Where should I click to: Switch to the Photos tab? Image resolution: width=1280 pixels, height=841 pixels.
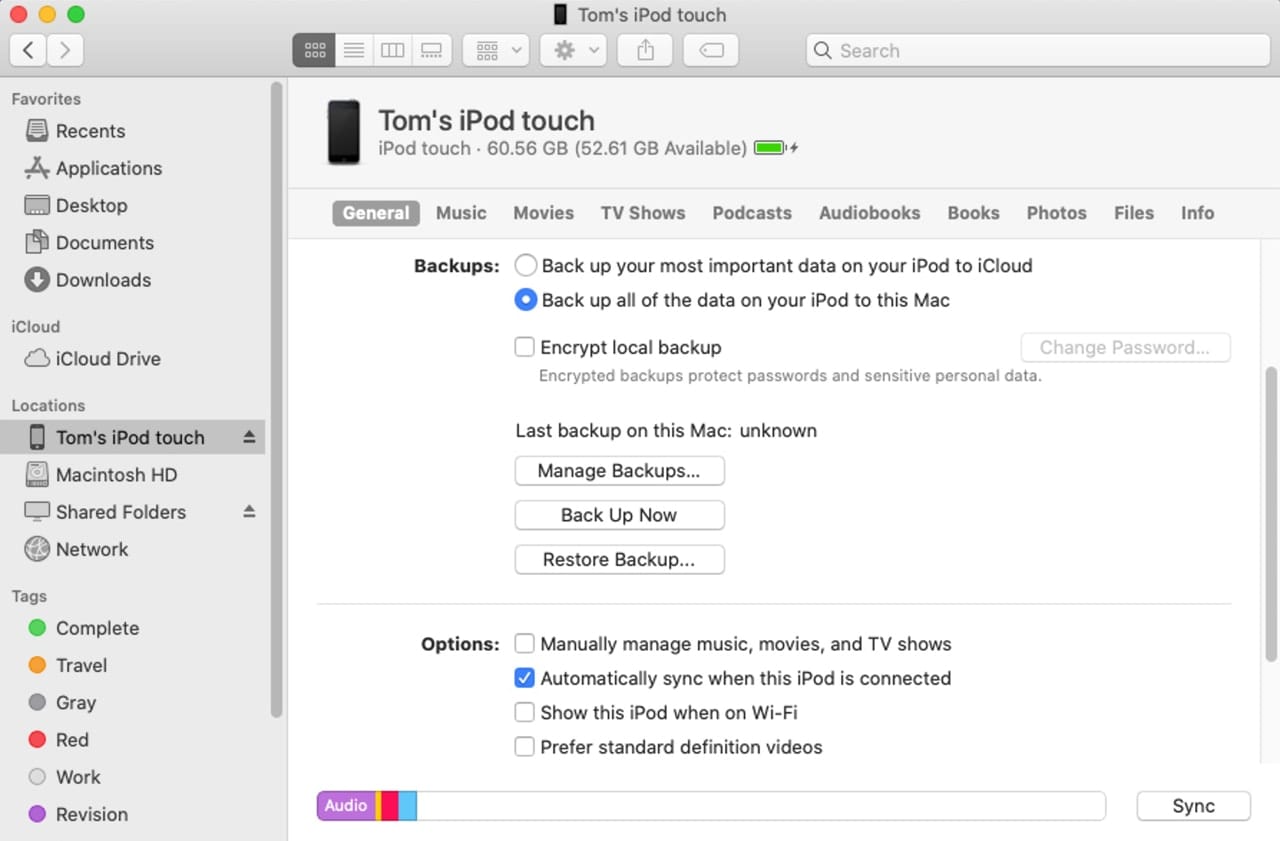click(x=1056, y=213)
